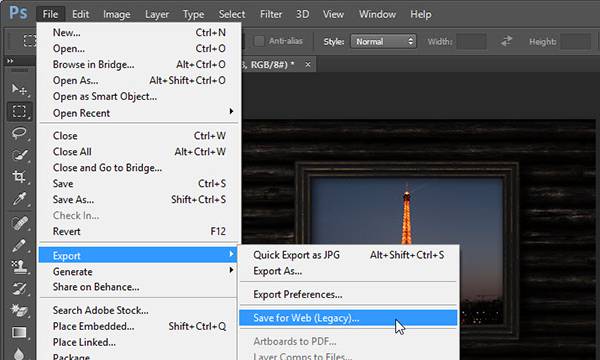Choose Open as Smart Object...
The height and width of the screenshot is (360, 600).
(139, 97)
